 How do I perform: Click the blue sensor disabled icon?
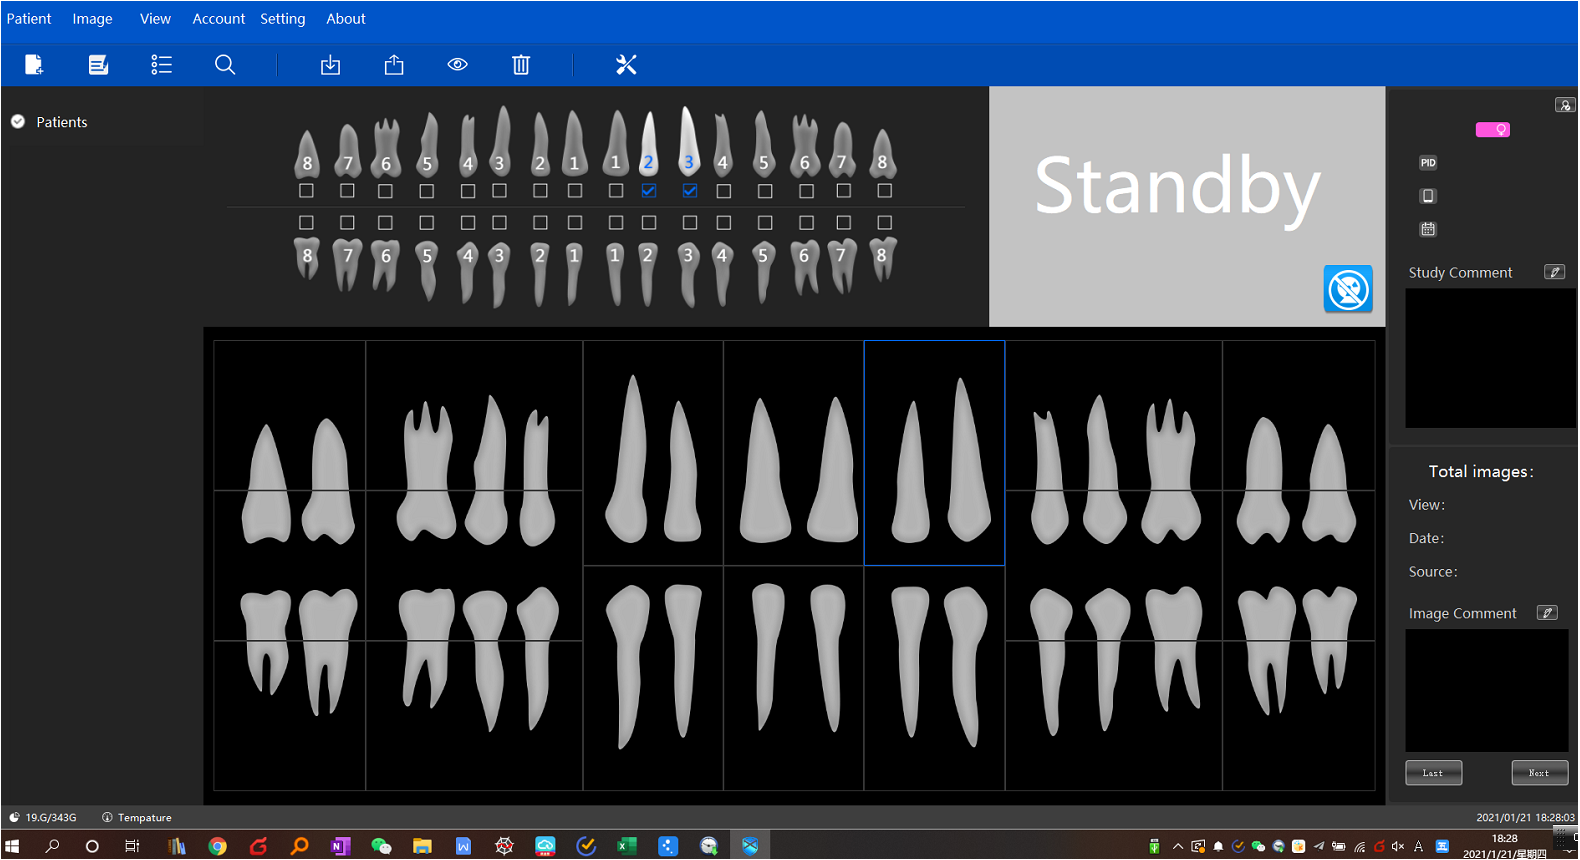point(1348,290)
